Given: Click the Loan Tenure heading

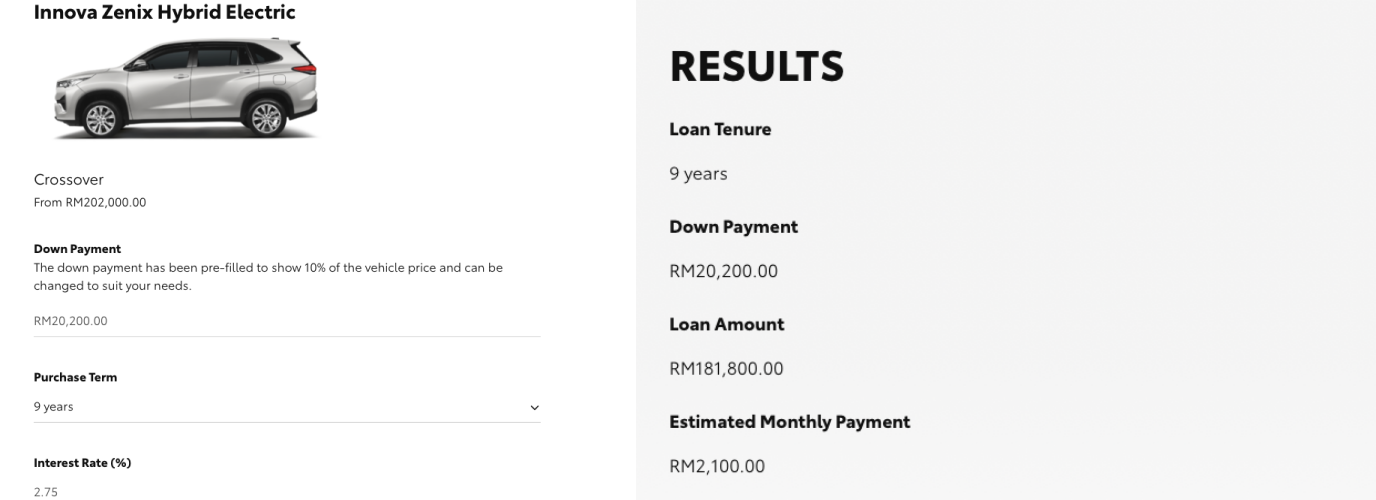Looking at the screenshot, I should point(720,129).
